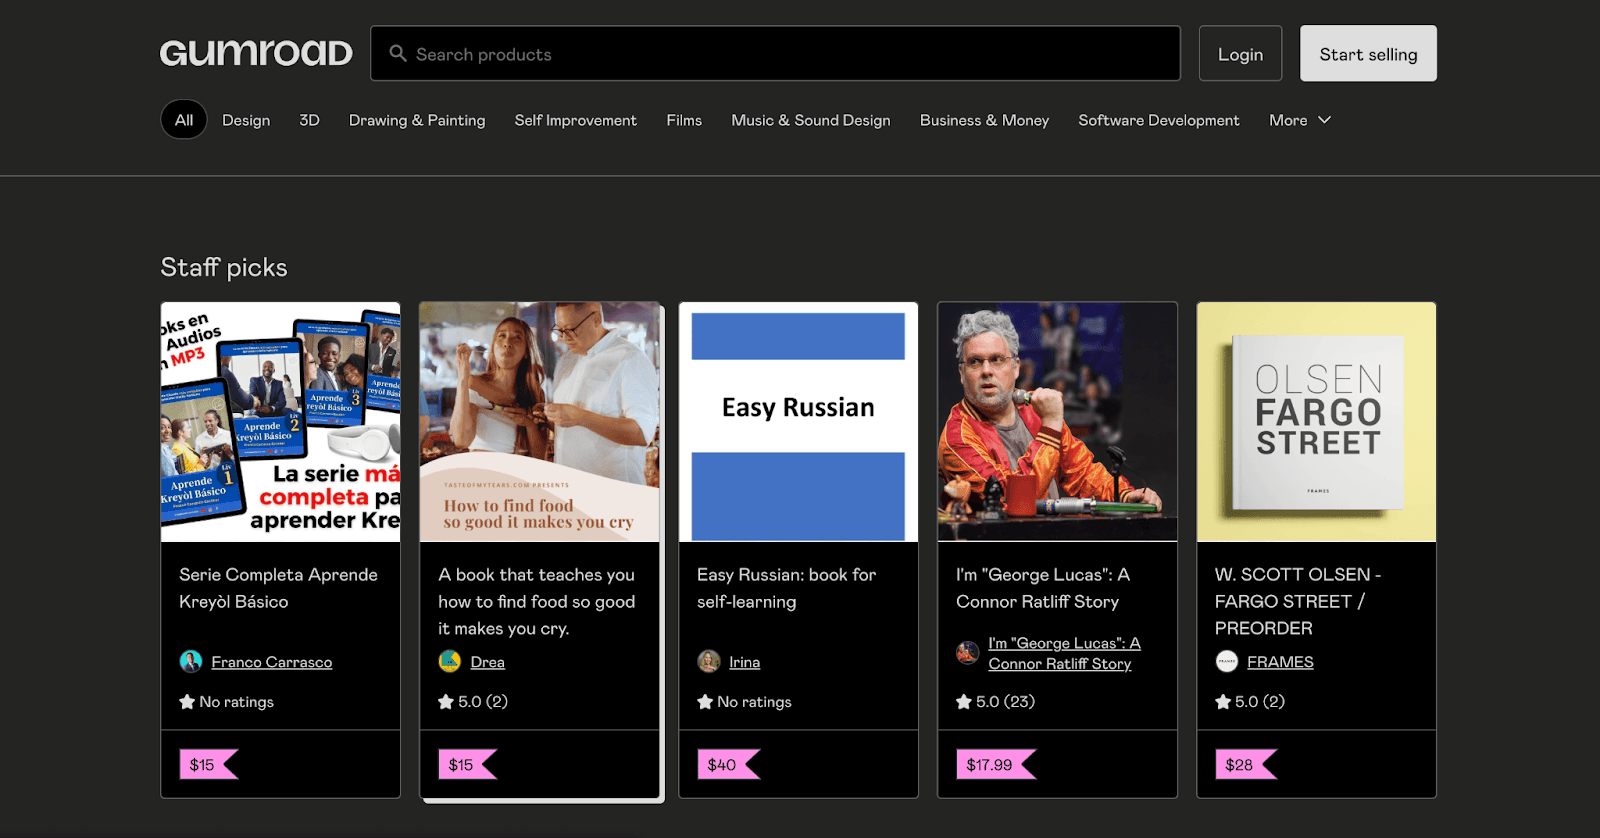This screenshot has height=838, width=1600.
Task: Open the Self Improvement category
Action: [576, 120]
